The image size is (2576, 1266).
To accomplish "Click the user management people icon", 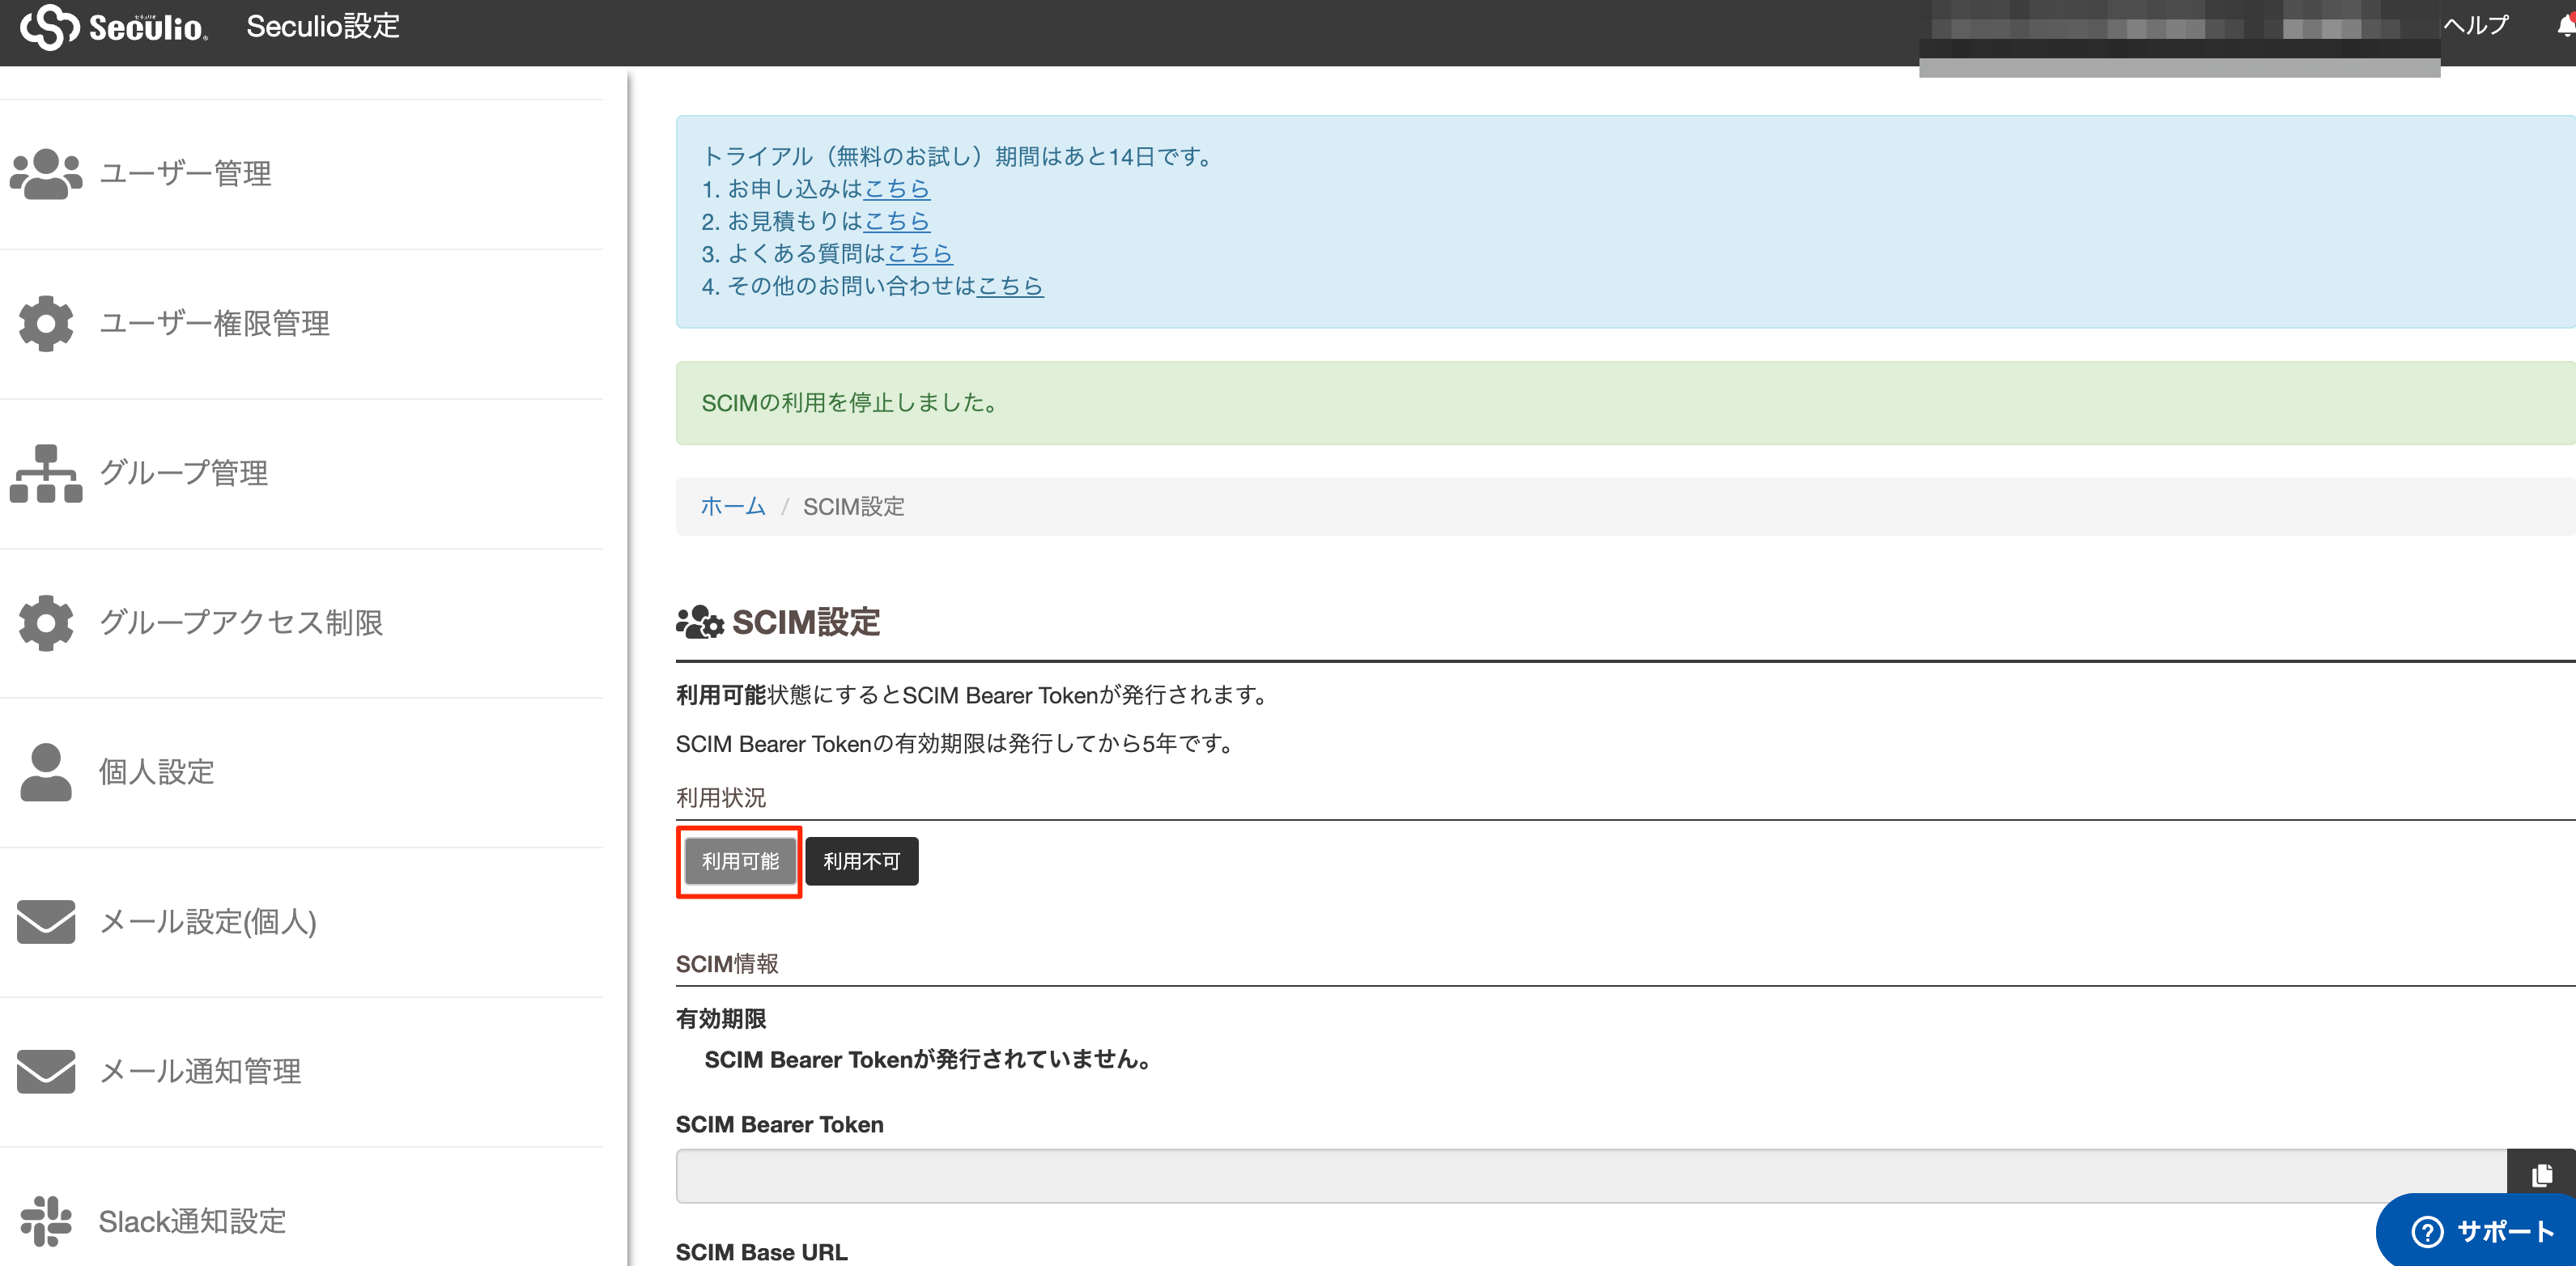I will [45, 174].
